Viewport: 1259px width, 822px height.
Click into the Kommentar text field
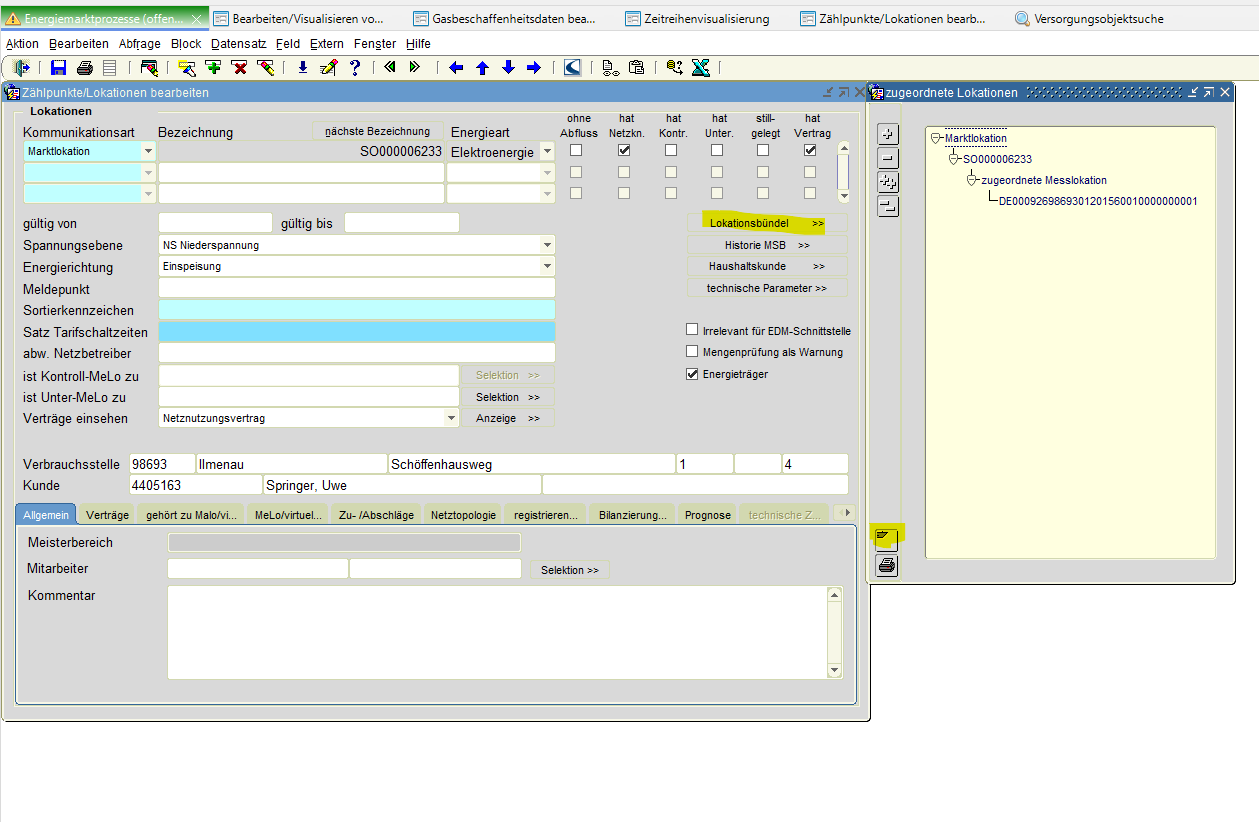(x=496, y=631)
